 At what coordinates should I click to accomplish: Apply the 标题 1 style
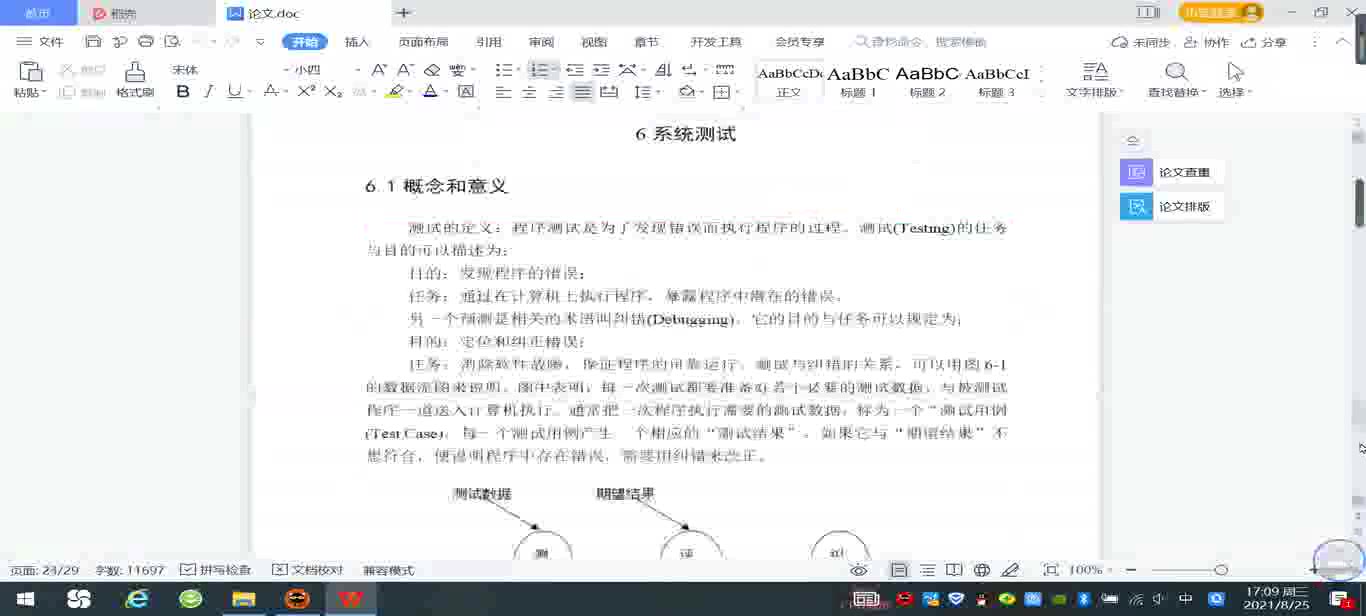858,81
